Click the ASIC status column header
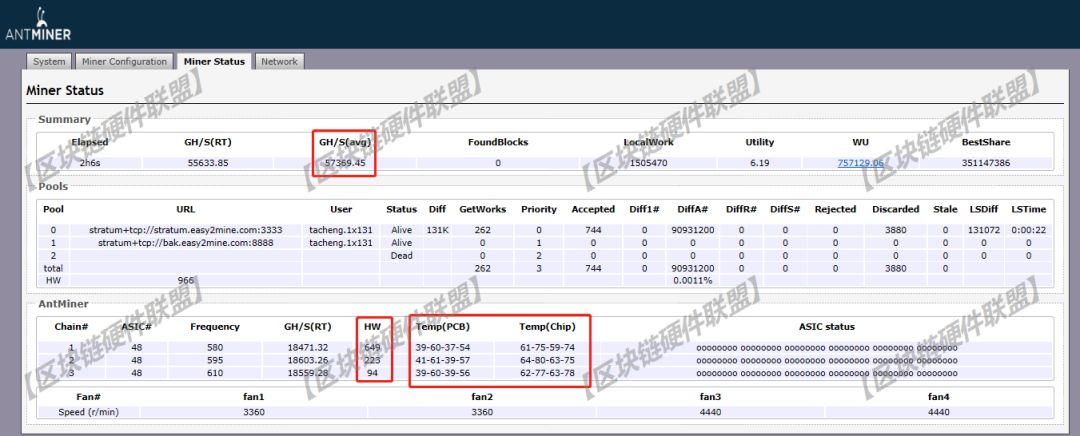1080x436 pixels. [826, 326]
